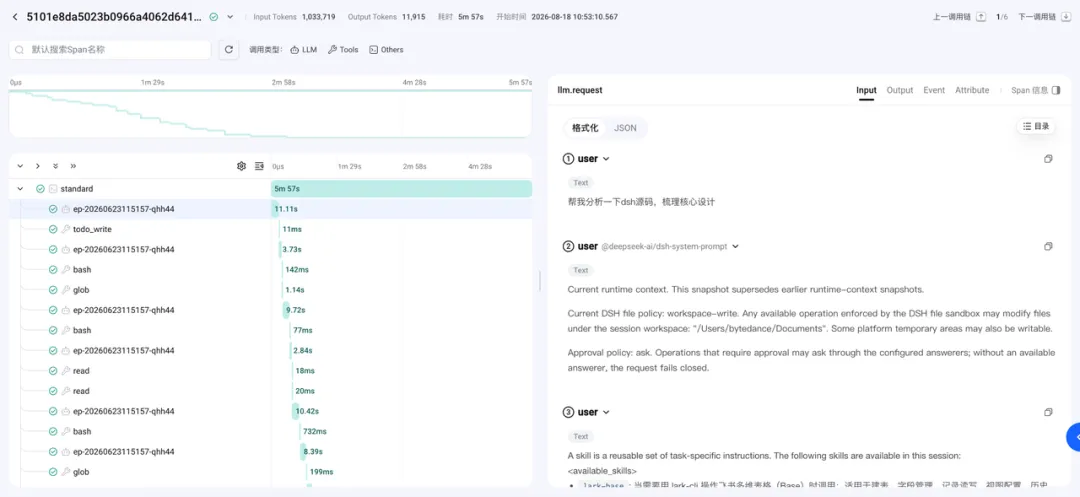
Task: Expand one tree level with the right chevron
Action: tap(38, 166)
